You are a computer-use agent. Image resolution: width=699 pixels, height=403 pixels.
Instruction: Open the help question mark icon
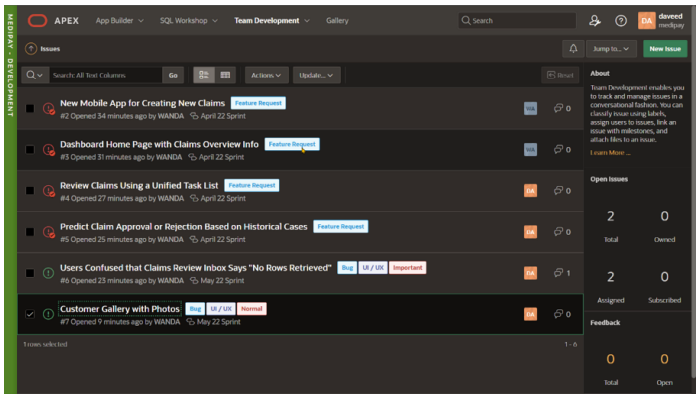pyautogui.click(x=621, y=21)
